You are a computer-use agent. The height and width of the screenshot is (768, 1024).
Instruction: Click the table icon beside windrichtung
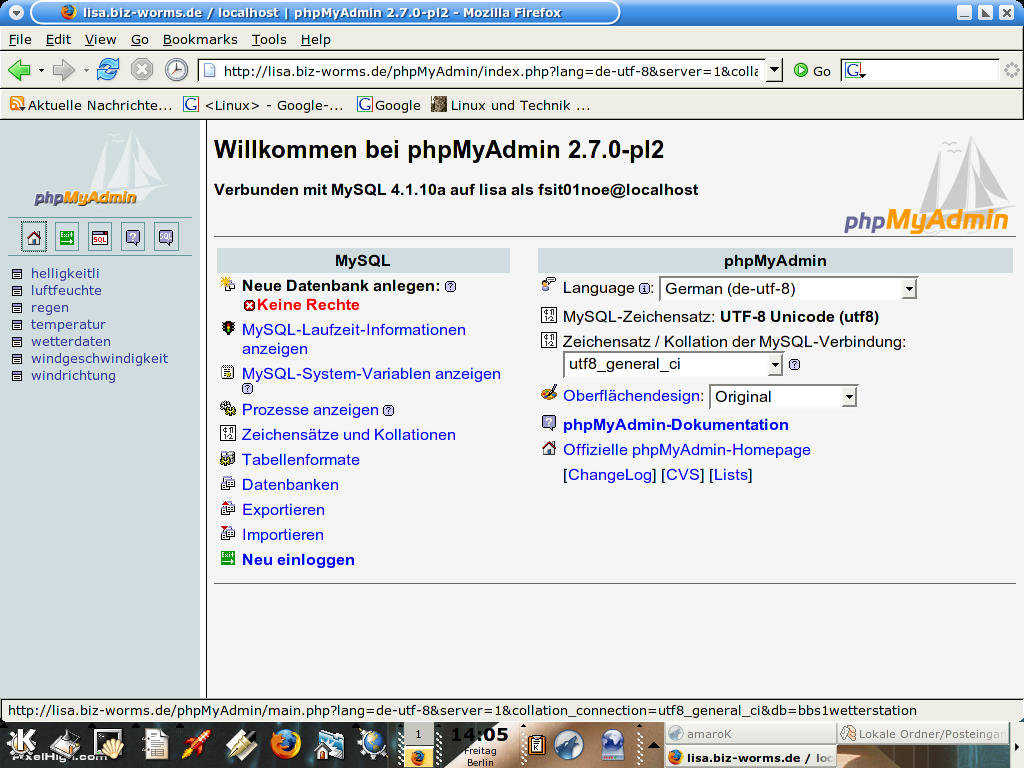pyautogui.click(x=17, y=376)
